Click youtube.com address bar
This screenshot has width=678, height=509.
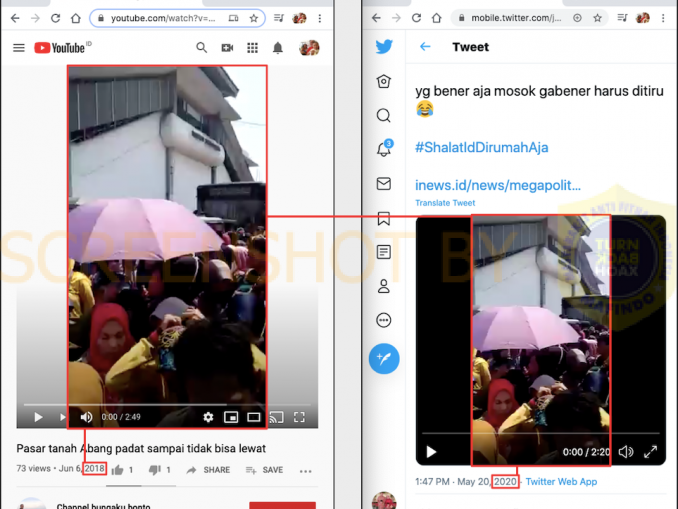pos(177,18)
